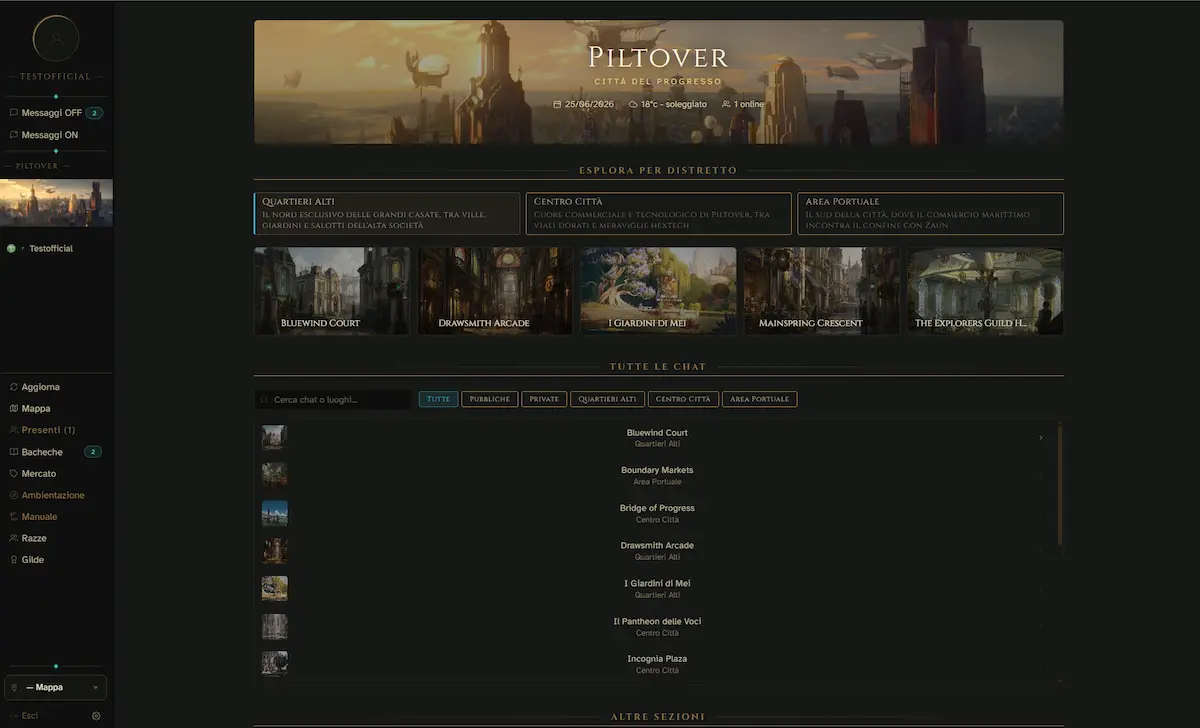Screen dimensions: 1200x728
Task: Click the Testofficial user in online list
Action: [51, 248]
